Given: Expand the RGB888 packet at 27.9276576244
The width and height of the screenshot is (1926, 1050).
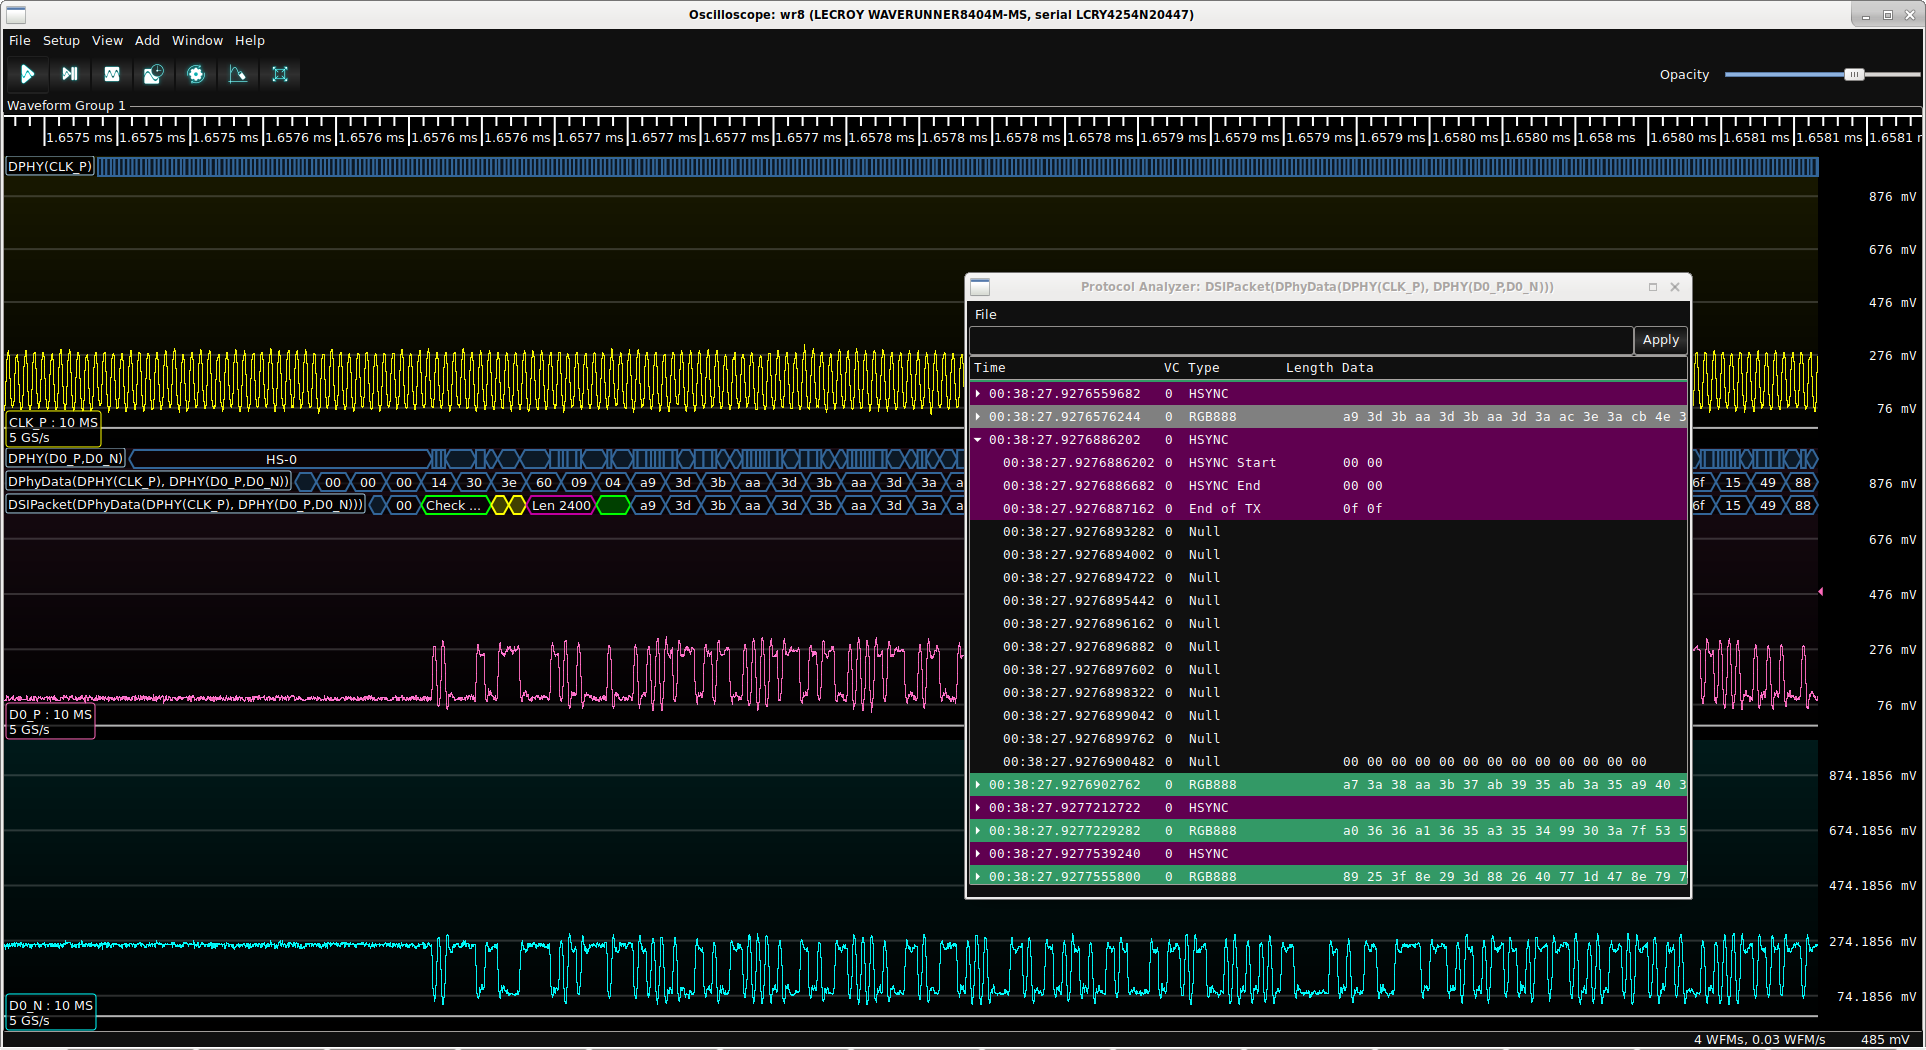Looking at the screenshot, I should pos(978,417).
